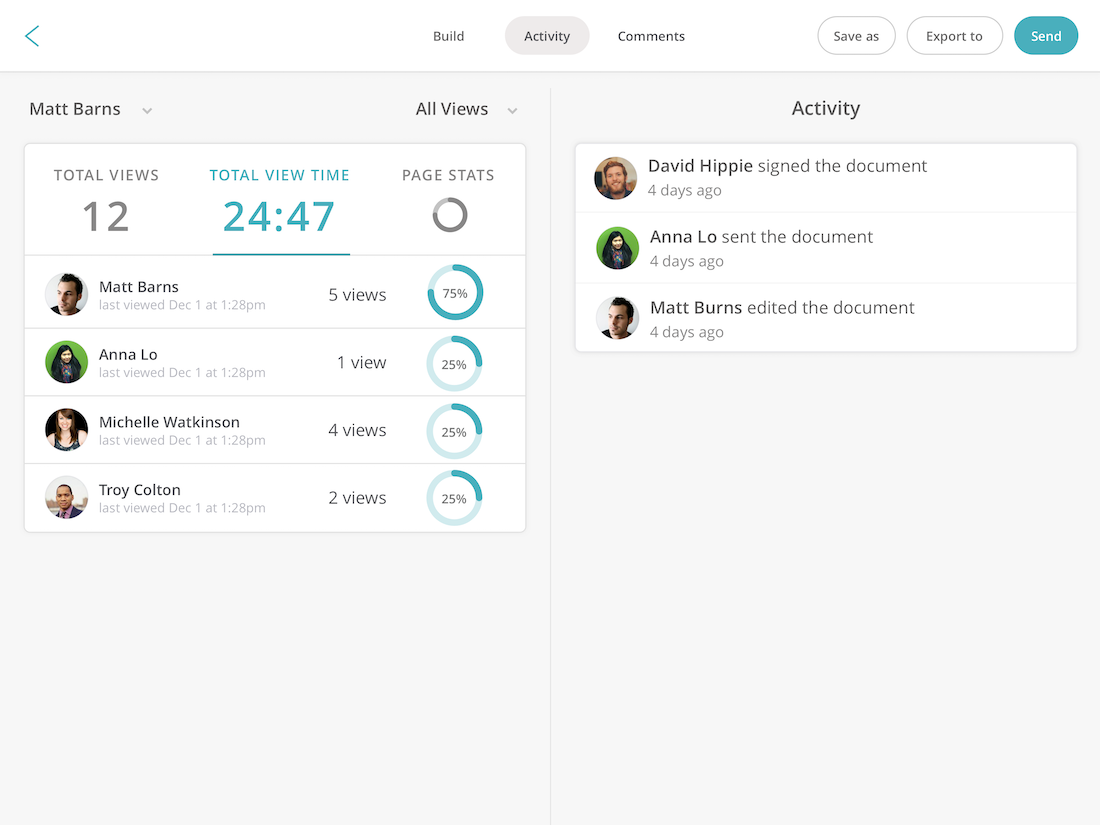This screenshot has width=1100, height=825.
Task: Click Michelle Watkinson's avatar
Action: coord(67,429)
